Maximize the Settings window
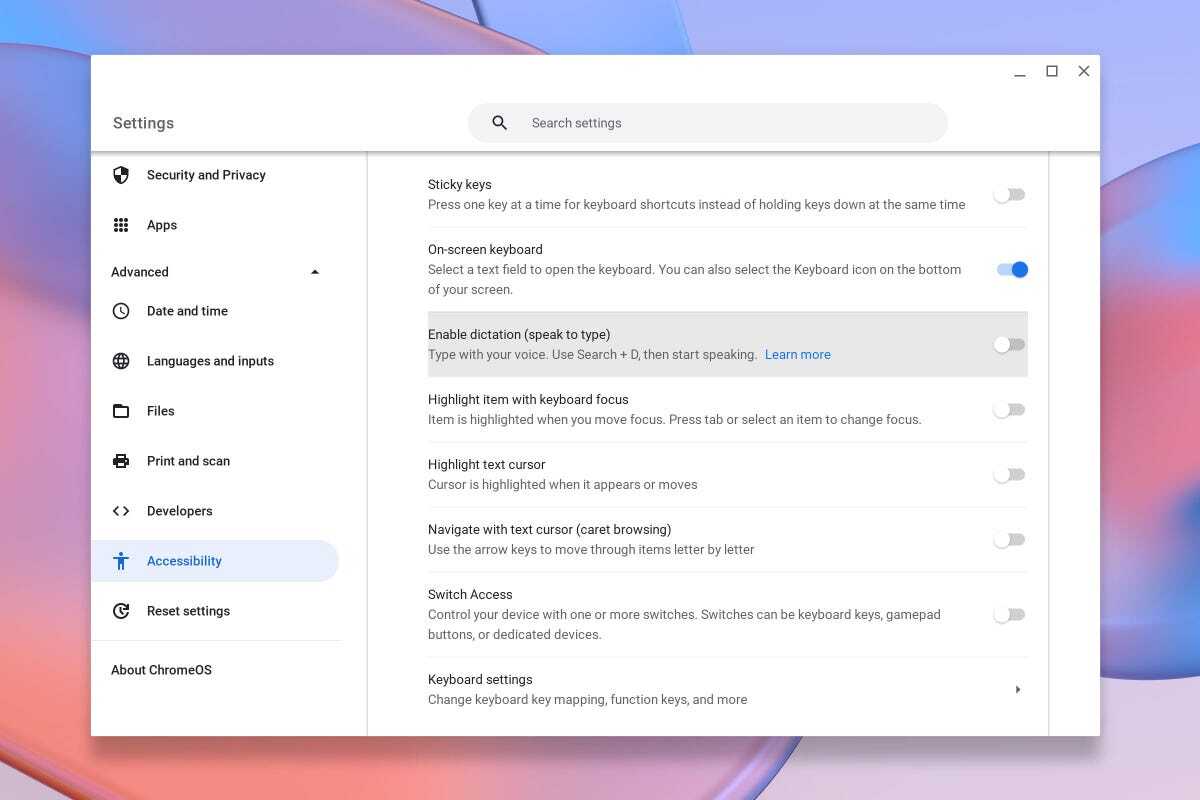 (1052, 71)
